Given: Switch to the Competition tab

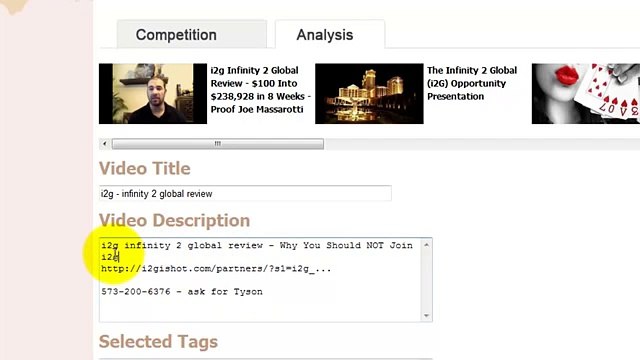Looking at the screenshot, I should [x=192, y=34].
